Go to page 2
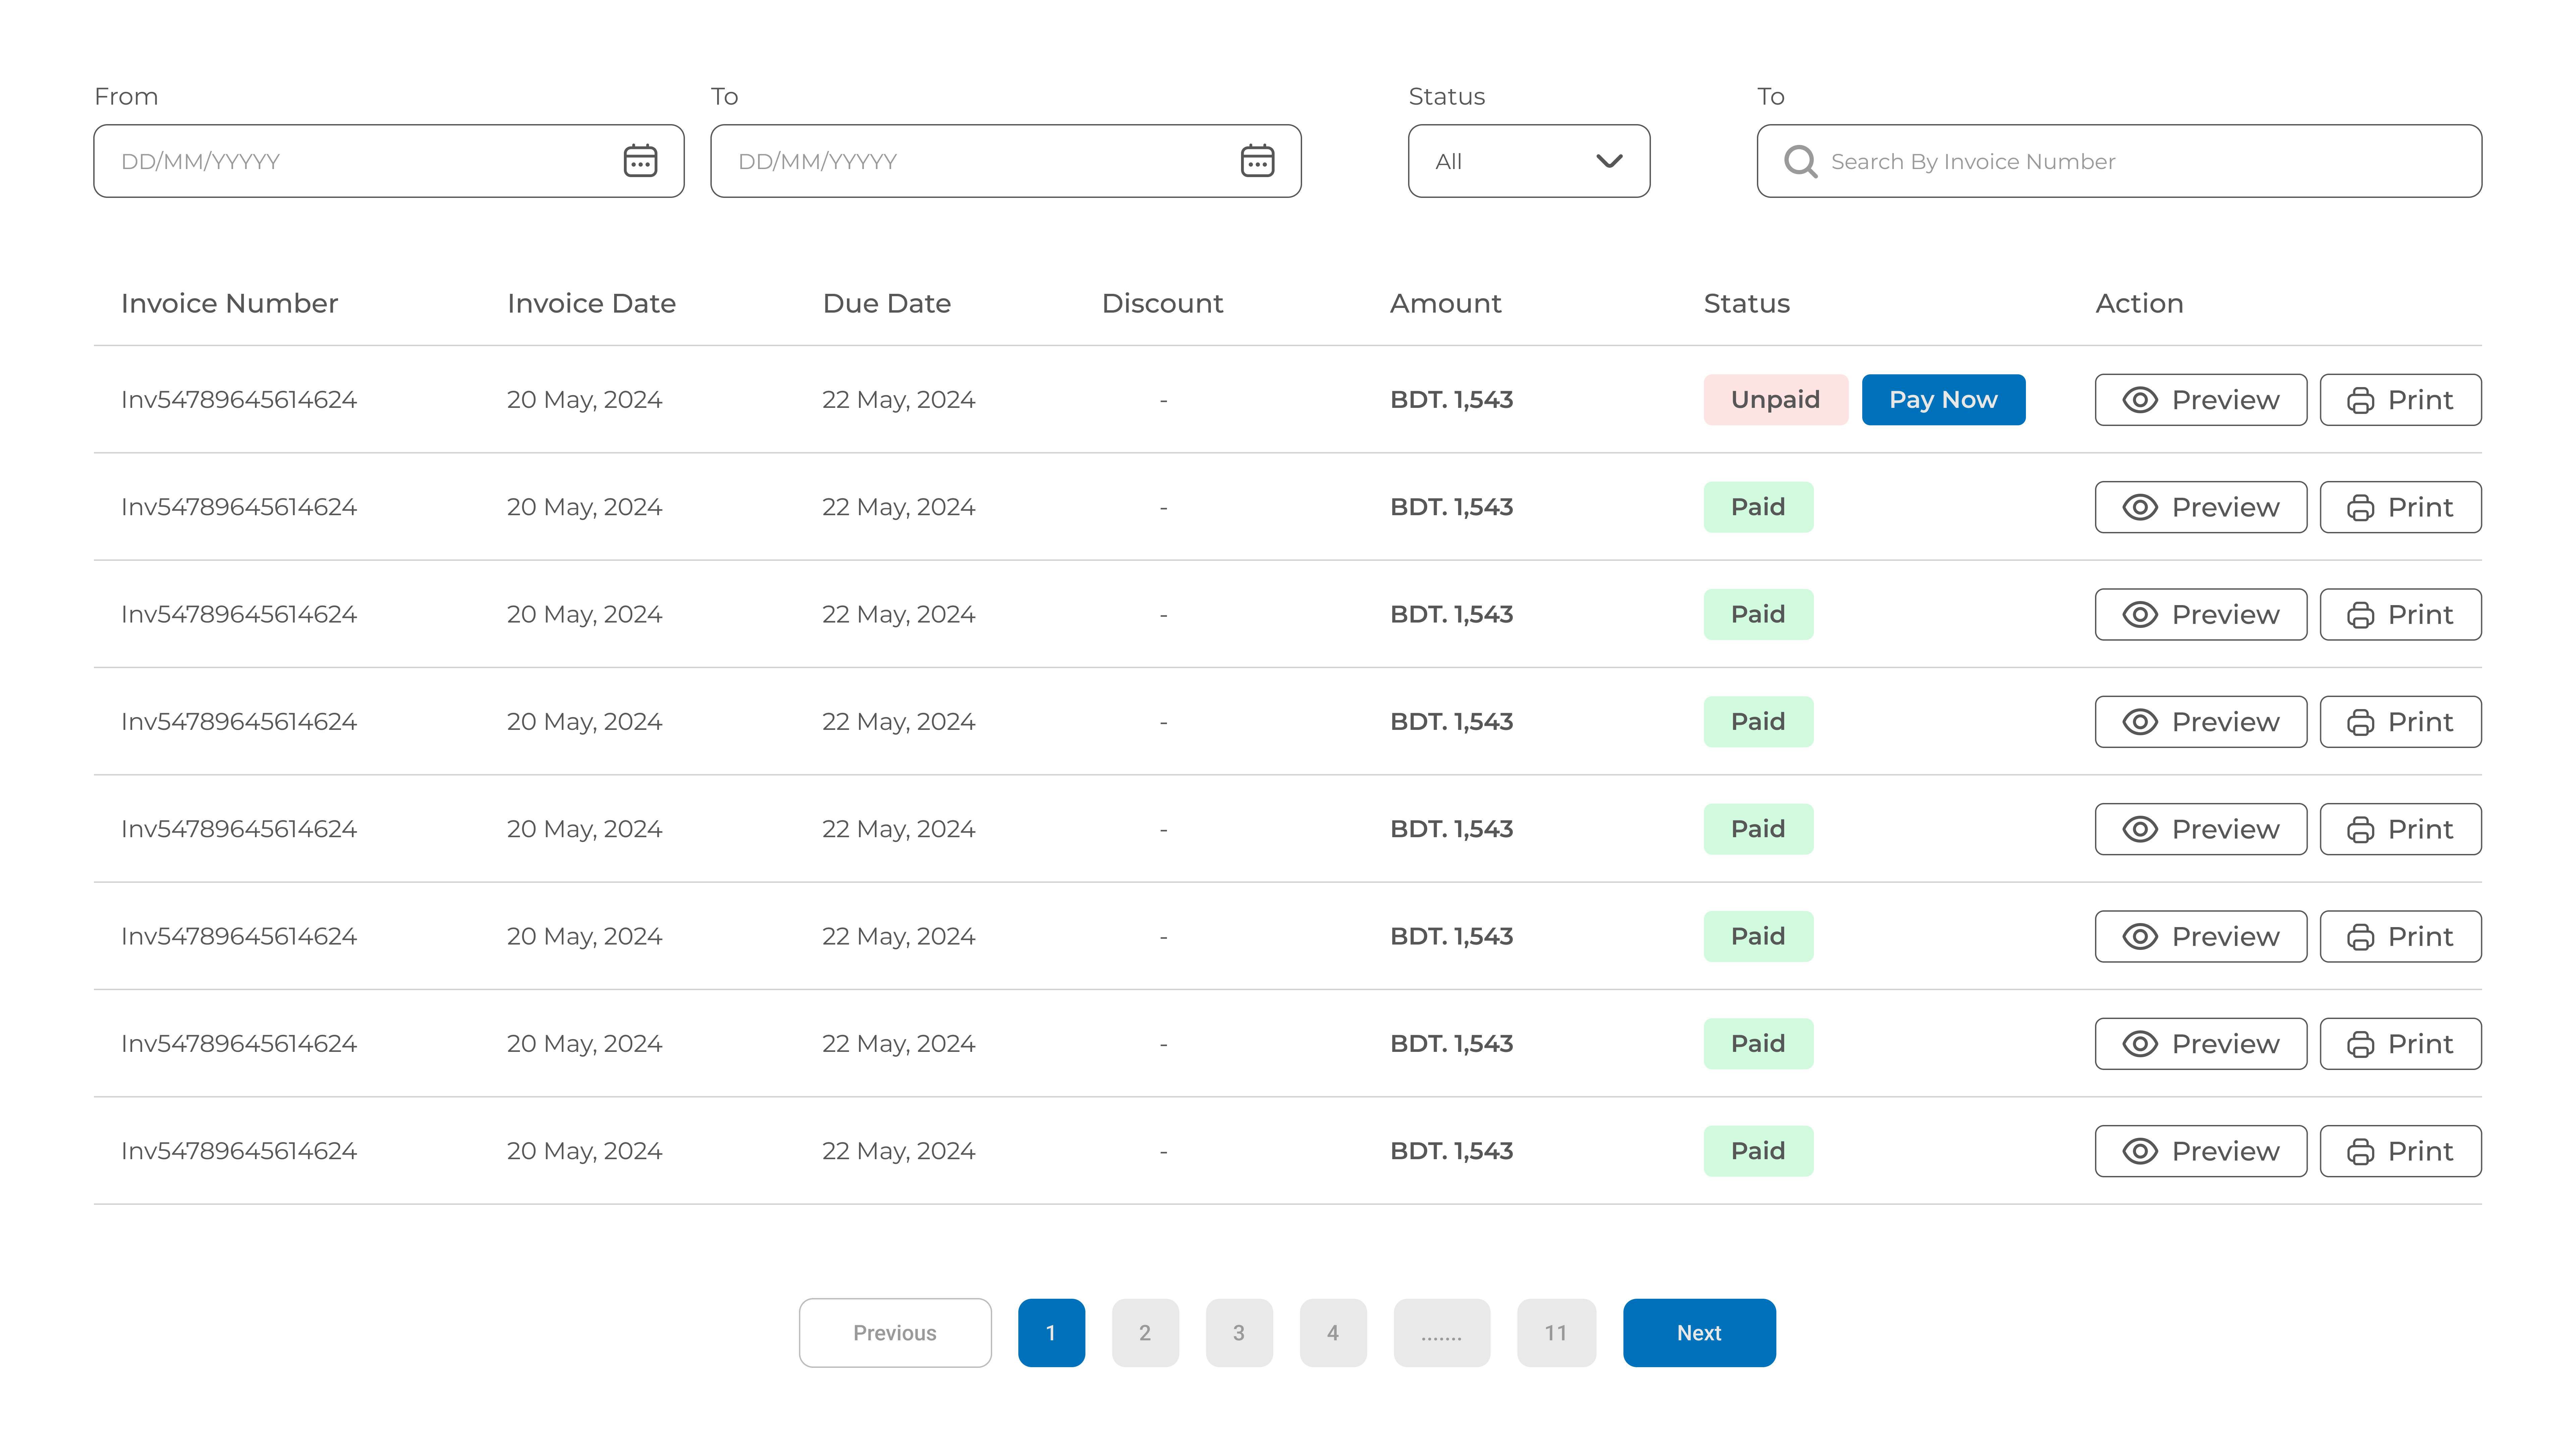Viewport: 2576px width, 1449px height. [1145, 1333]
